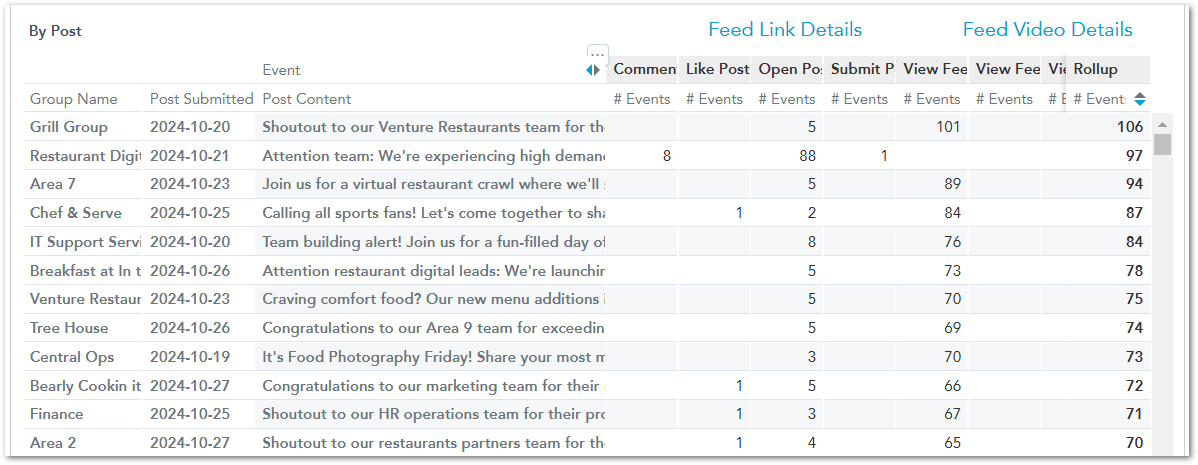Select the 106 Rollup total value
The width and height of the screenshot is (1198, 465).
[x=1129, y=128]
